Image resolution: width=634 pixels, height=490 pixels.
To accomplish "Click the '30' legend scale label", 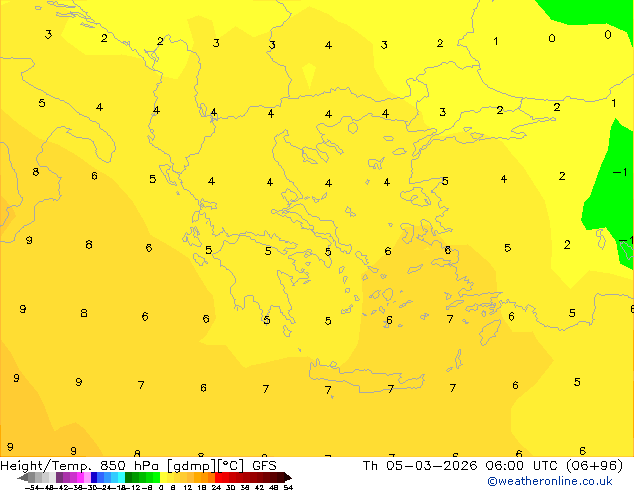I will (x=230, y=488).
